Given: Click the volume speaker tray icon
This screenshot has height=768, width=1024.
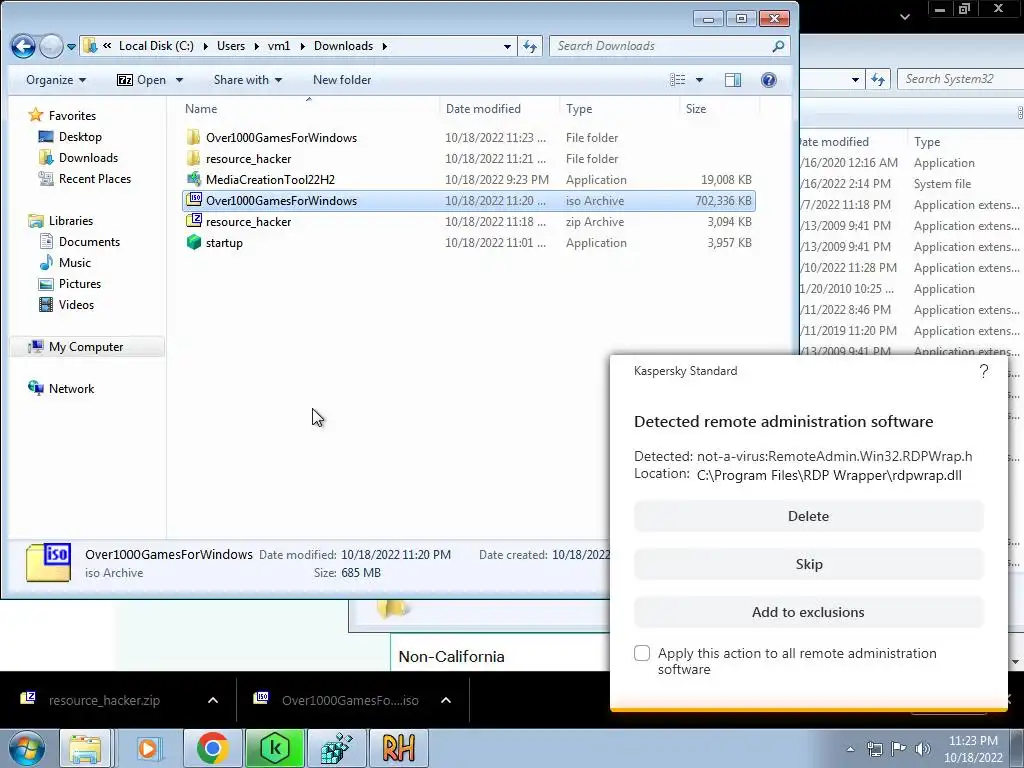Looking at the screenshot, I should [922, 749].
